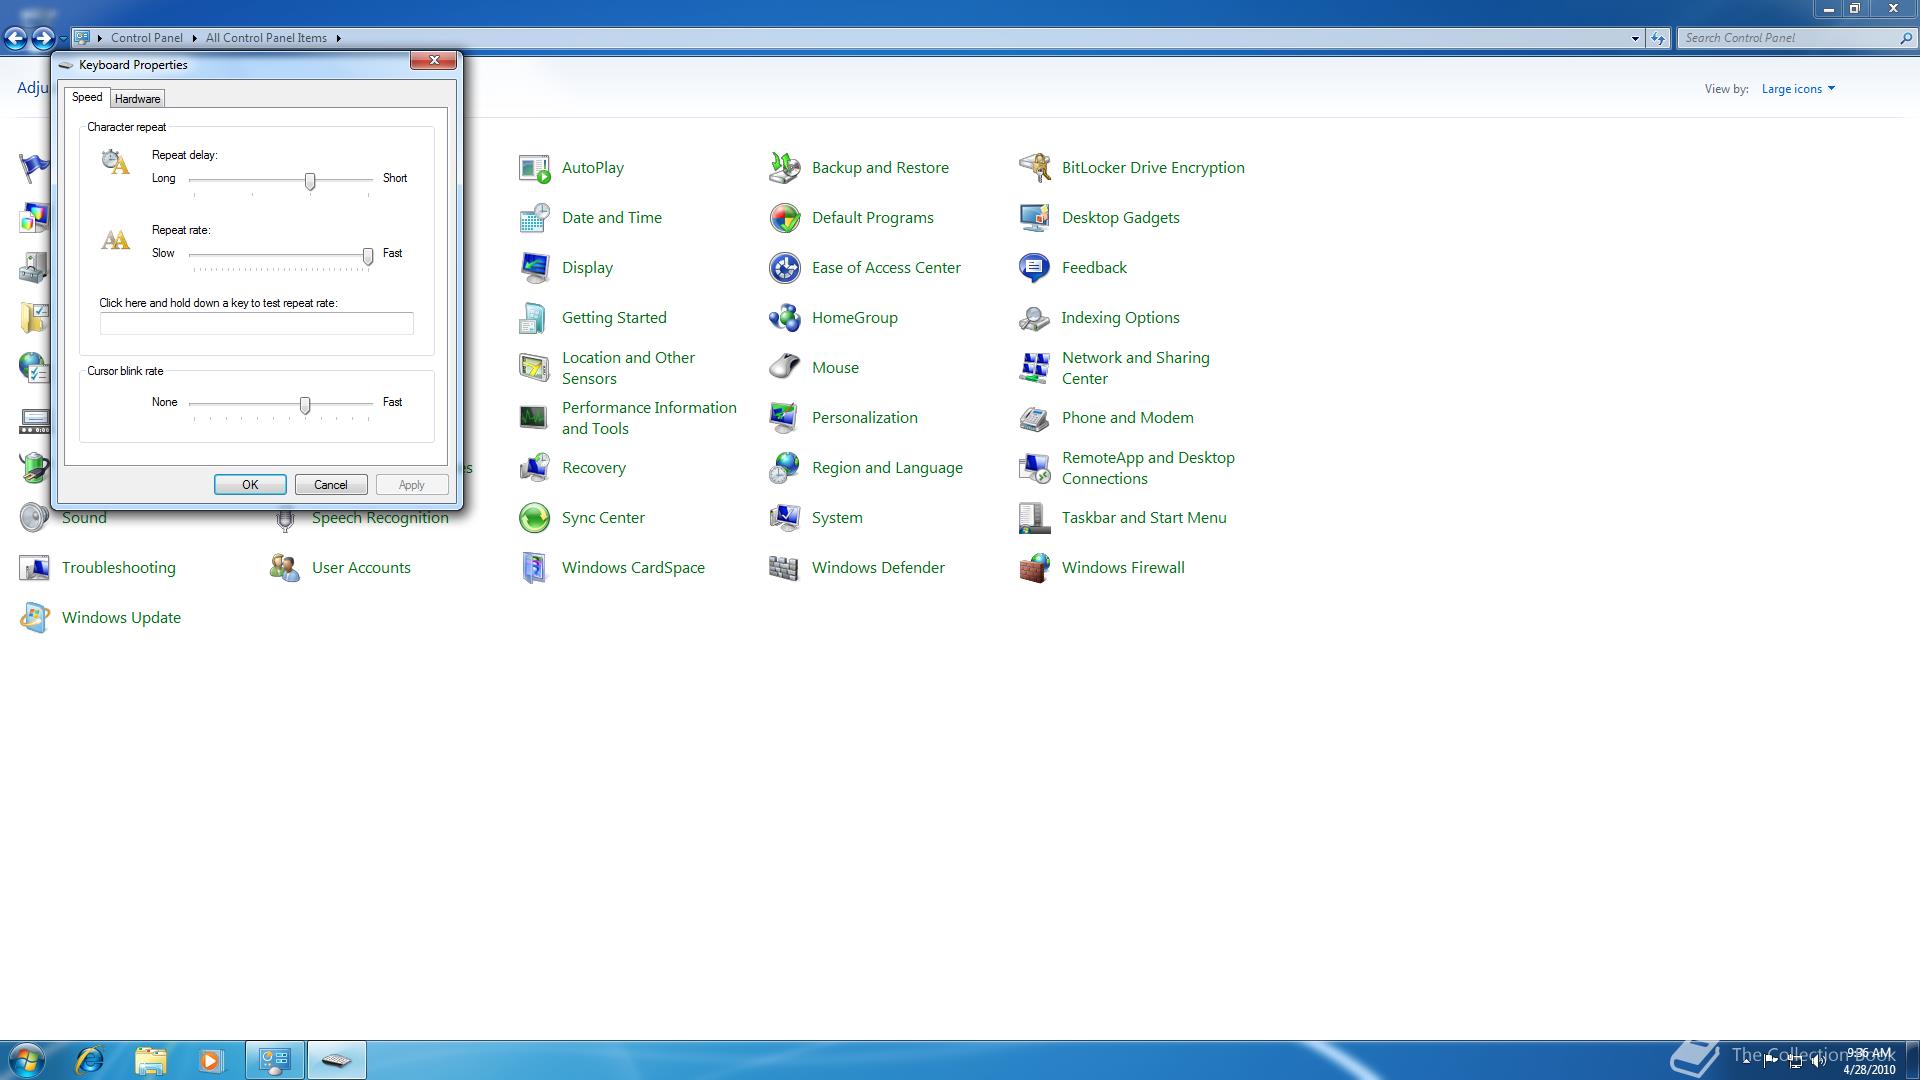The image size is (1920, 1080).
Task: Open the Feedback icon
Action: tap(1034, 268)
